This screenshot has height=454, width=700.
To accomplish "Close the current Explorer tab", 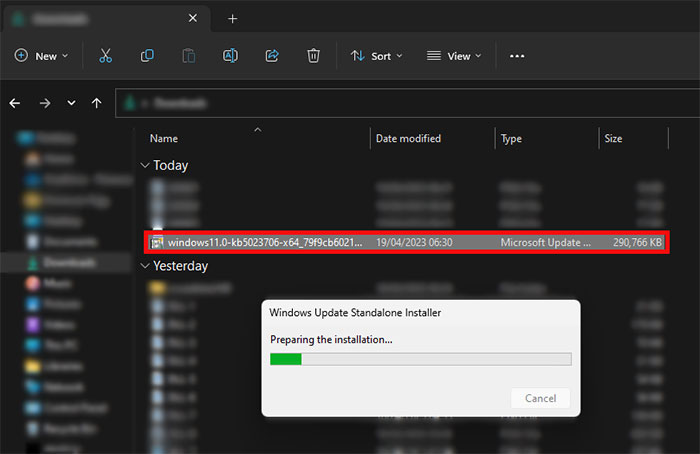I will [x=193, y=18].
